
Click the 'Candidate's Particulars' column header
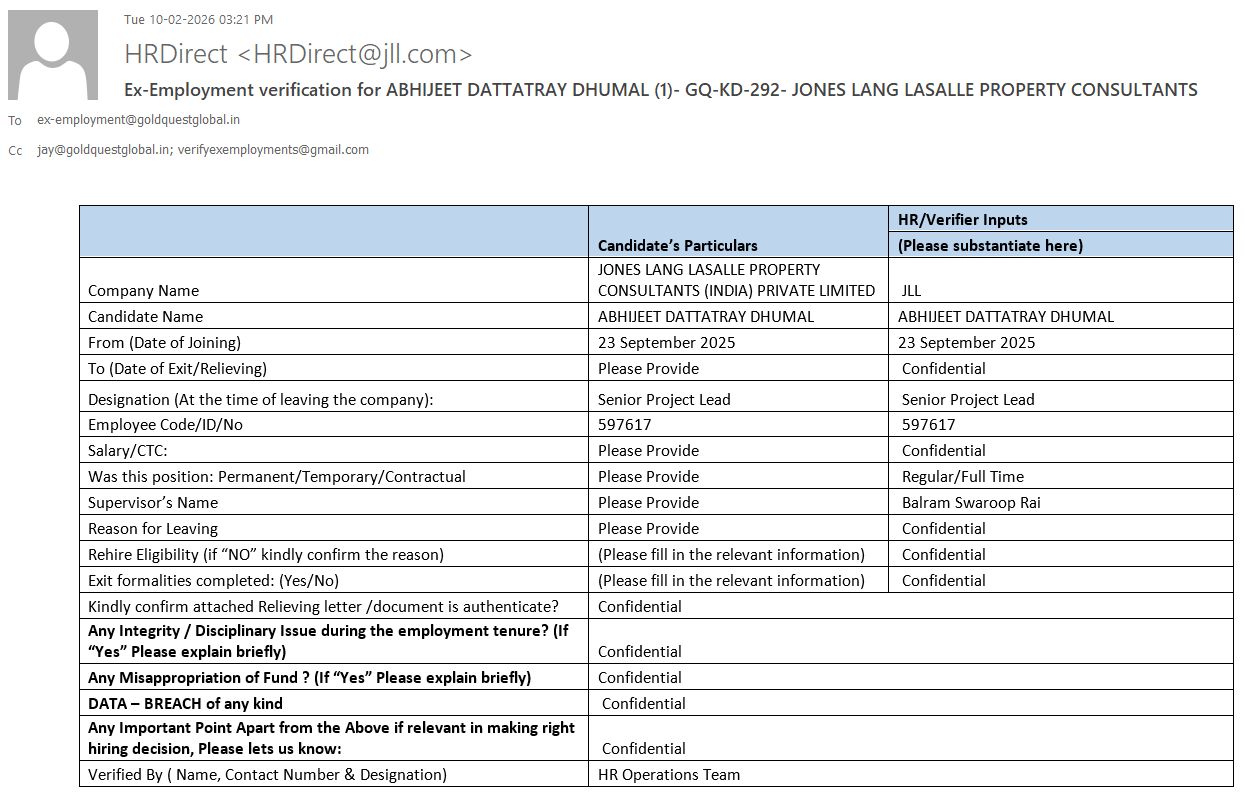click(677, 245)
